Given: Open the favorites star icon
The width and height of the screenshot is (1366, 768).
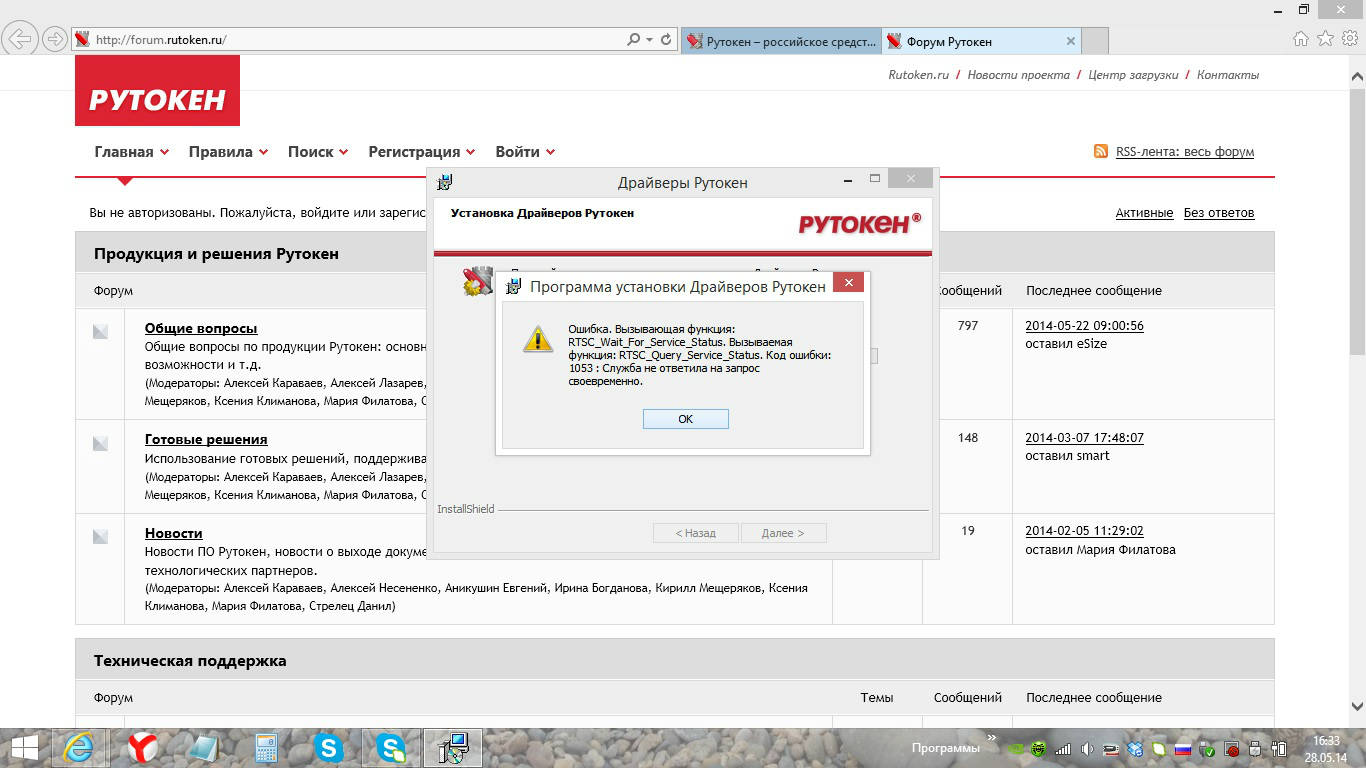Looking at the screenshot, I should coord(1325,39).
